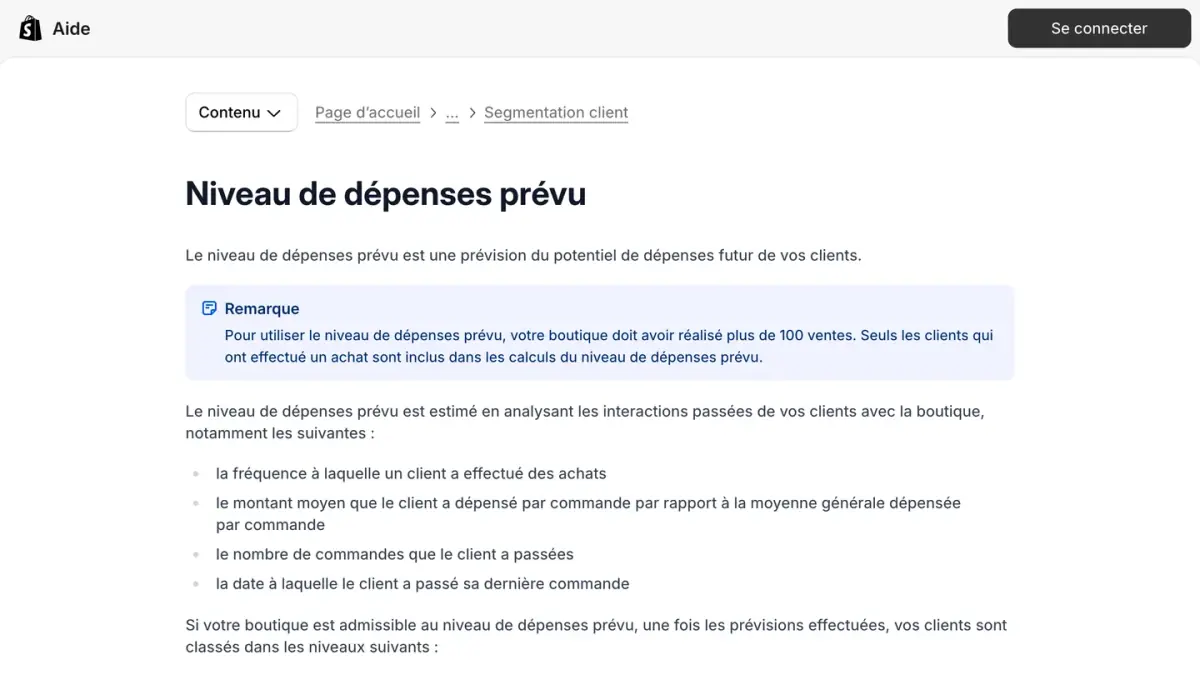
Task: Click the Se connecter button
Action: [x=1099, y=28]
